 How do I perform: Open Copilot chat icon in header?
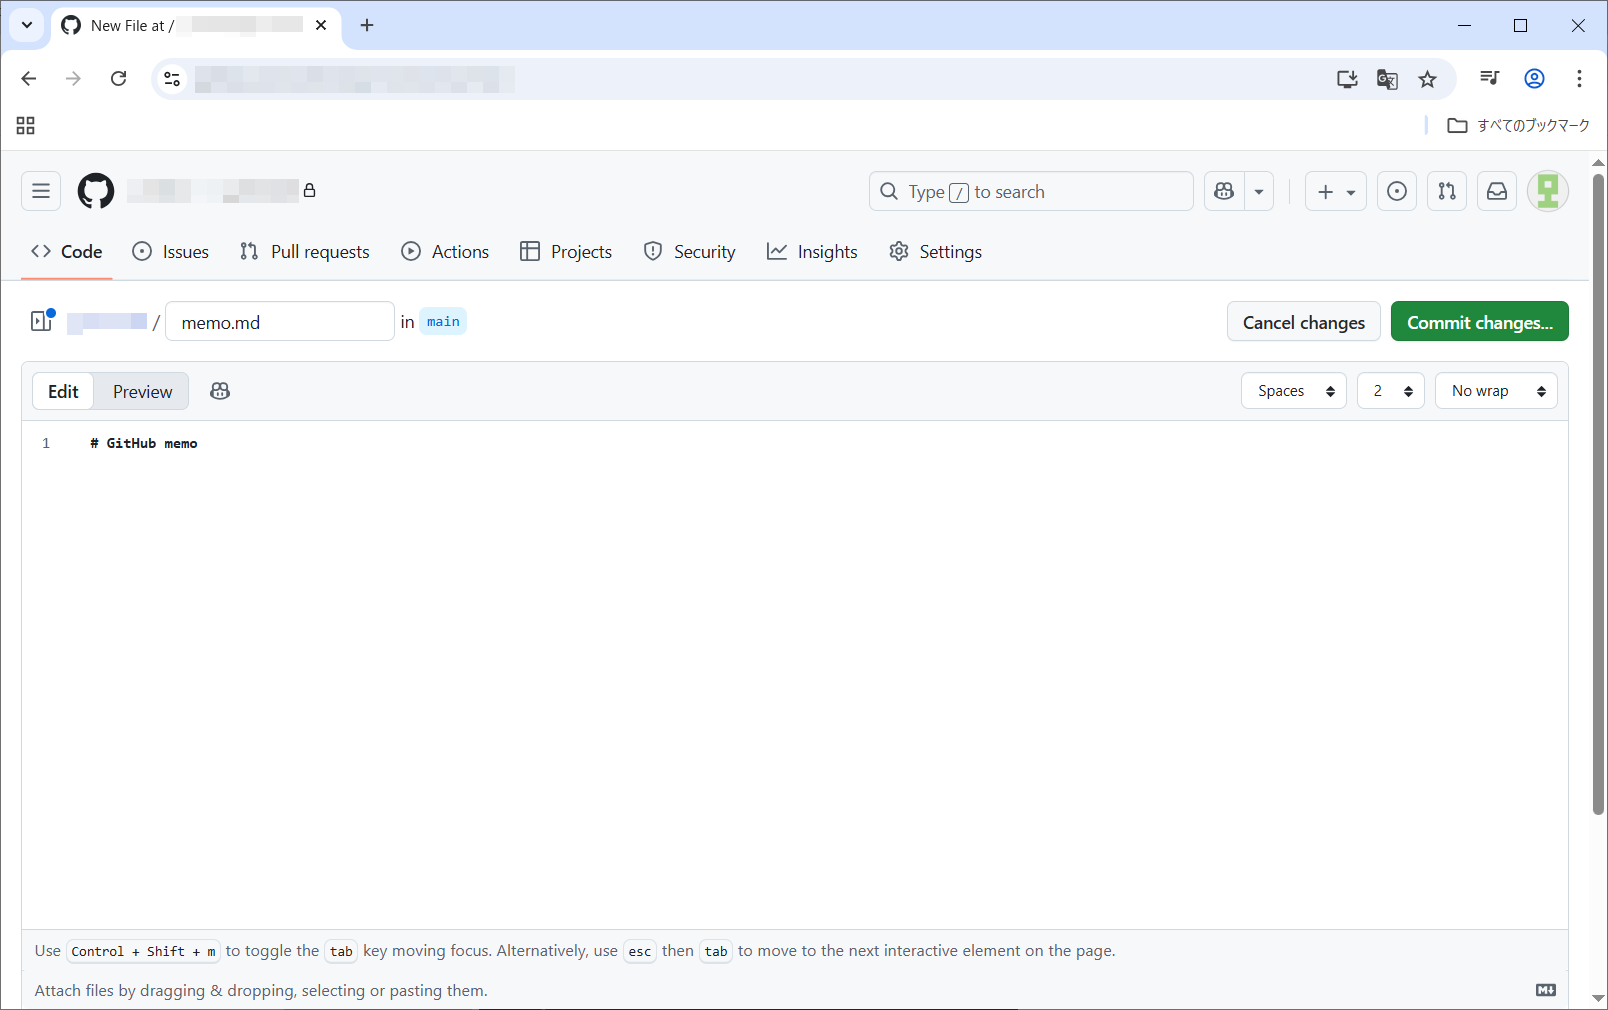pyautogui.click(x=1224, y=191)
